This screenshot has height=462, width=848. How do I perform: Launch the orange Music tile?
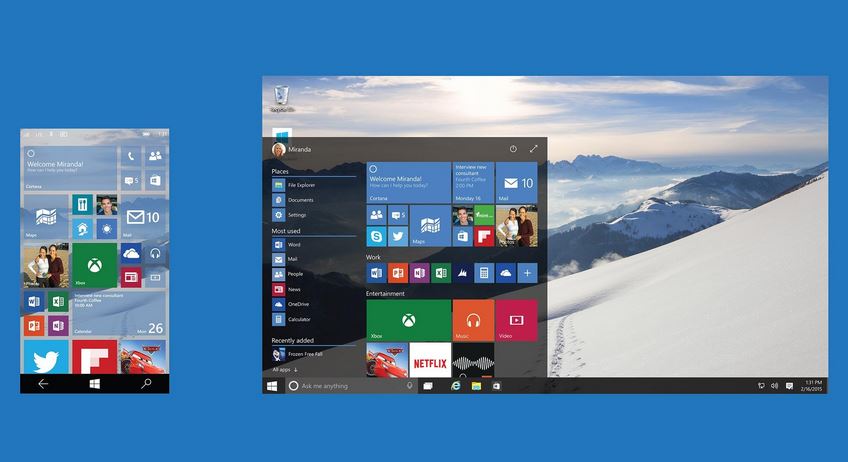coord(473,320)
